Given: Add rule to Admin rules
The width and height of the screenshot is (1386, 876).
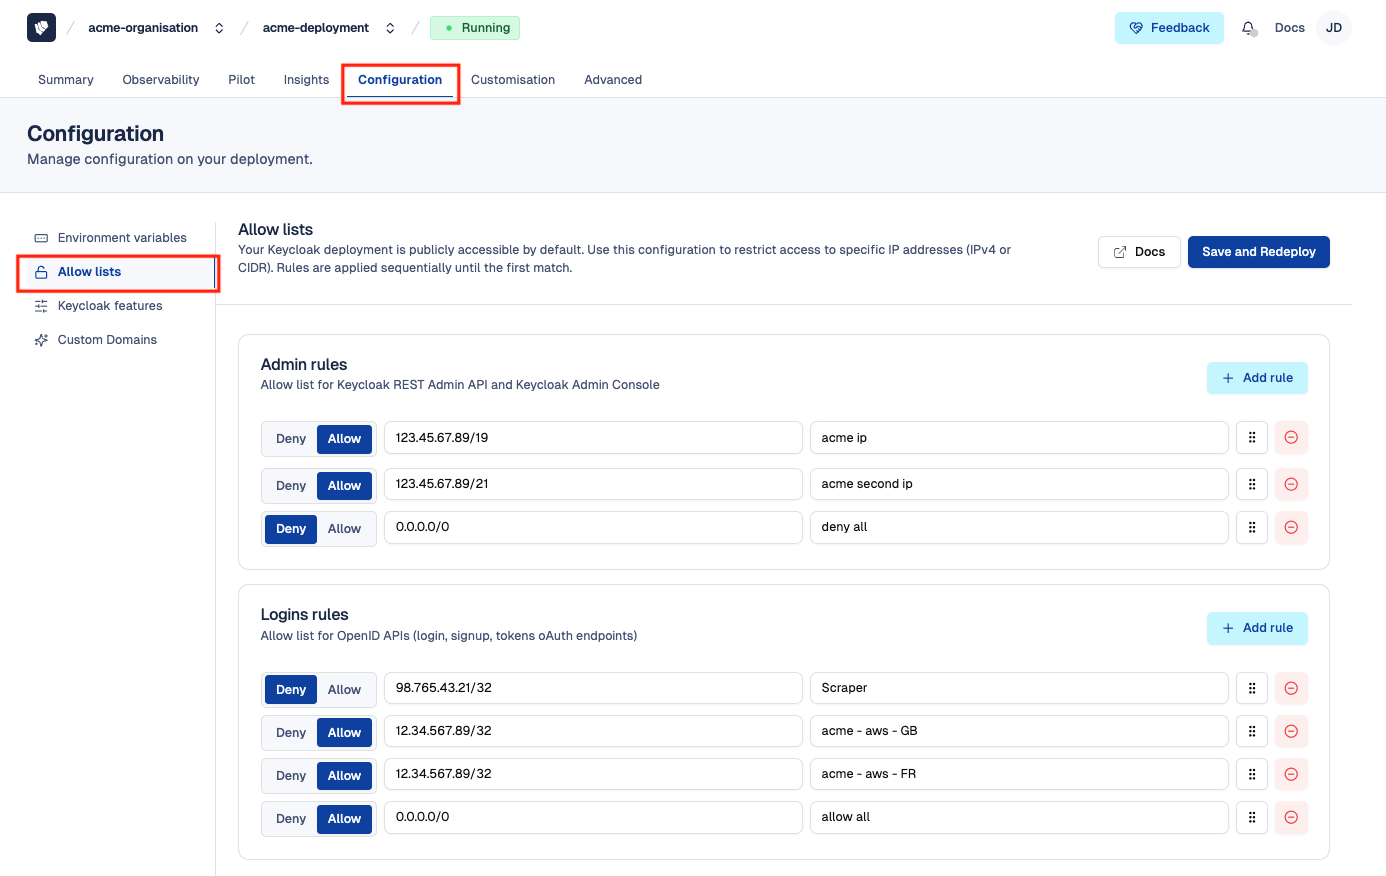Looking at the screenshot, I should pos(1257,378).
